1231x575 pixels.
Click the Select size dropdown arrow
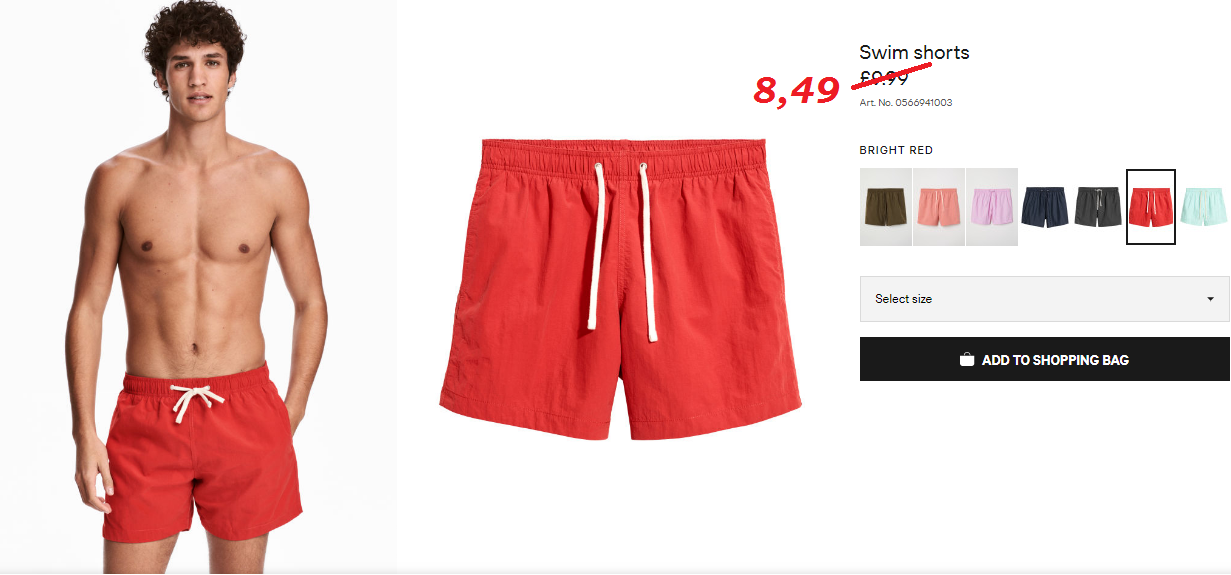click(1210, 299)
